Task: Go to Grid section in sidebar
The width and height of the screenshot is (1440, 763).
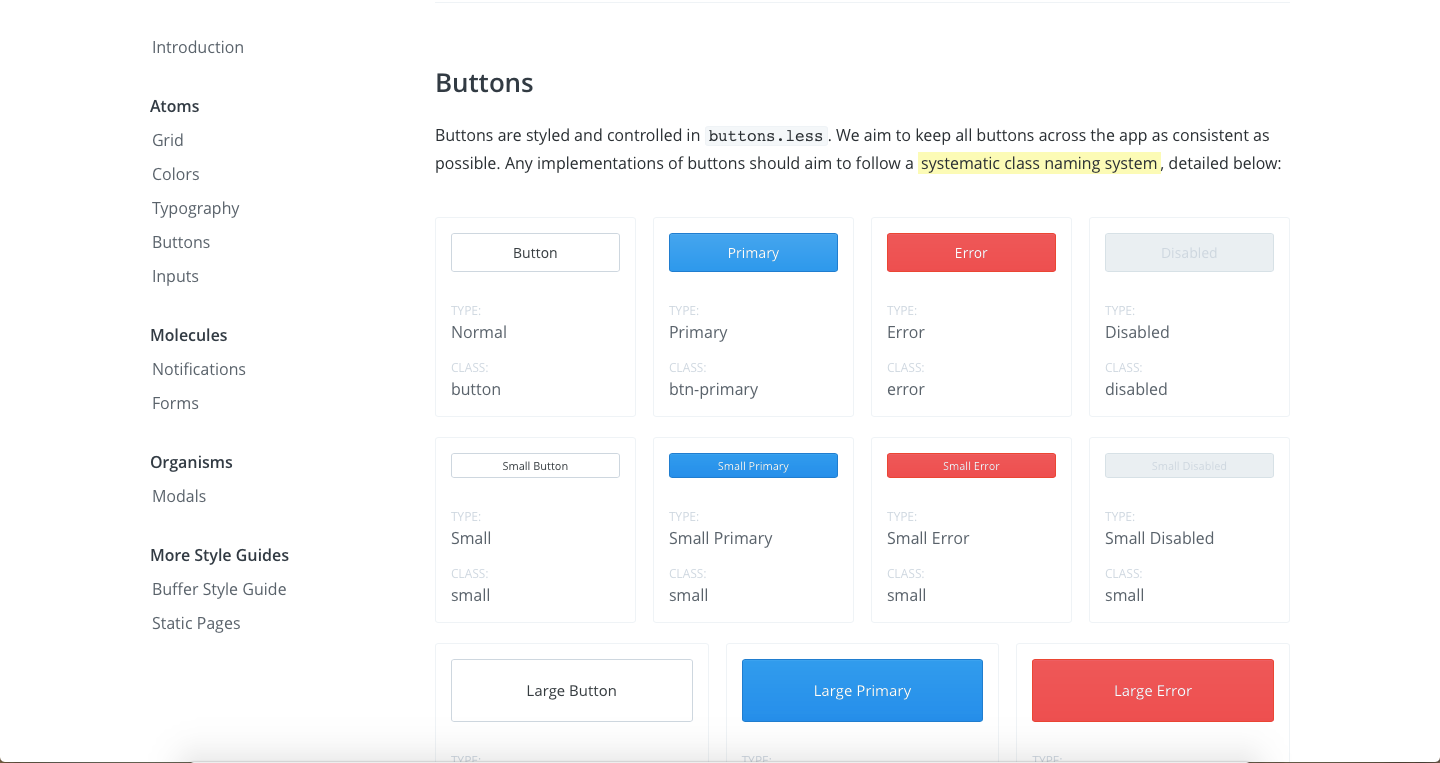Action: pyautogui.click(x=168, y=140)
